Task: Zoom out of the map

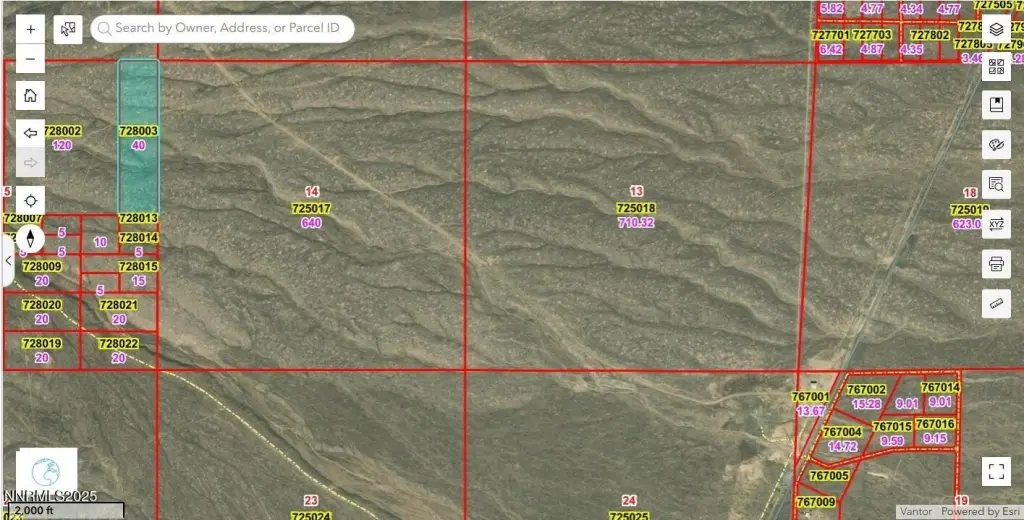Action: [31, 60]
